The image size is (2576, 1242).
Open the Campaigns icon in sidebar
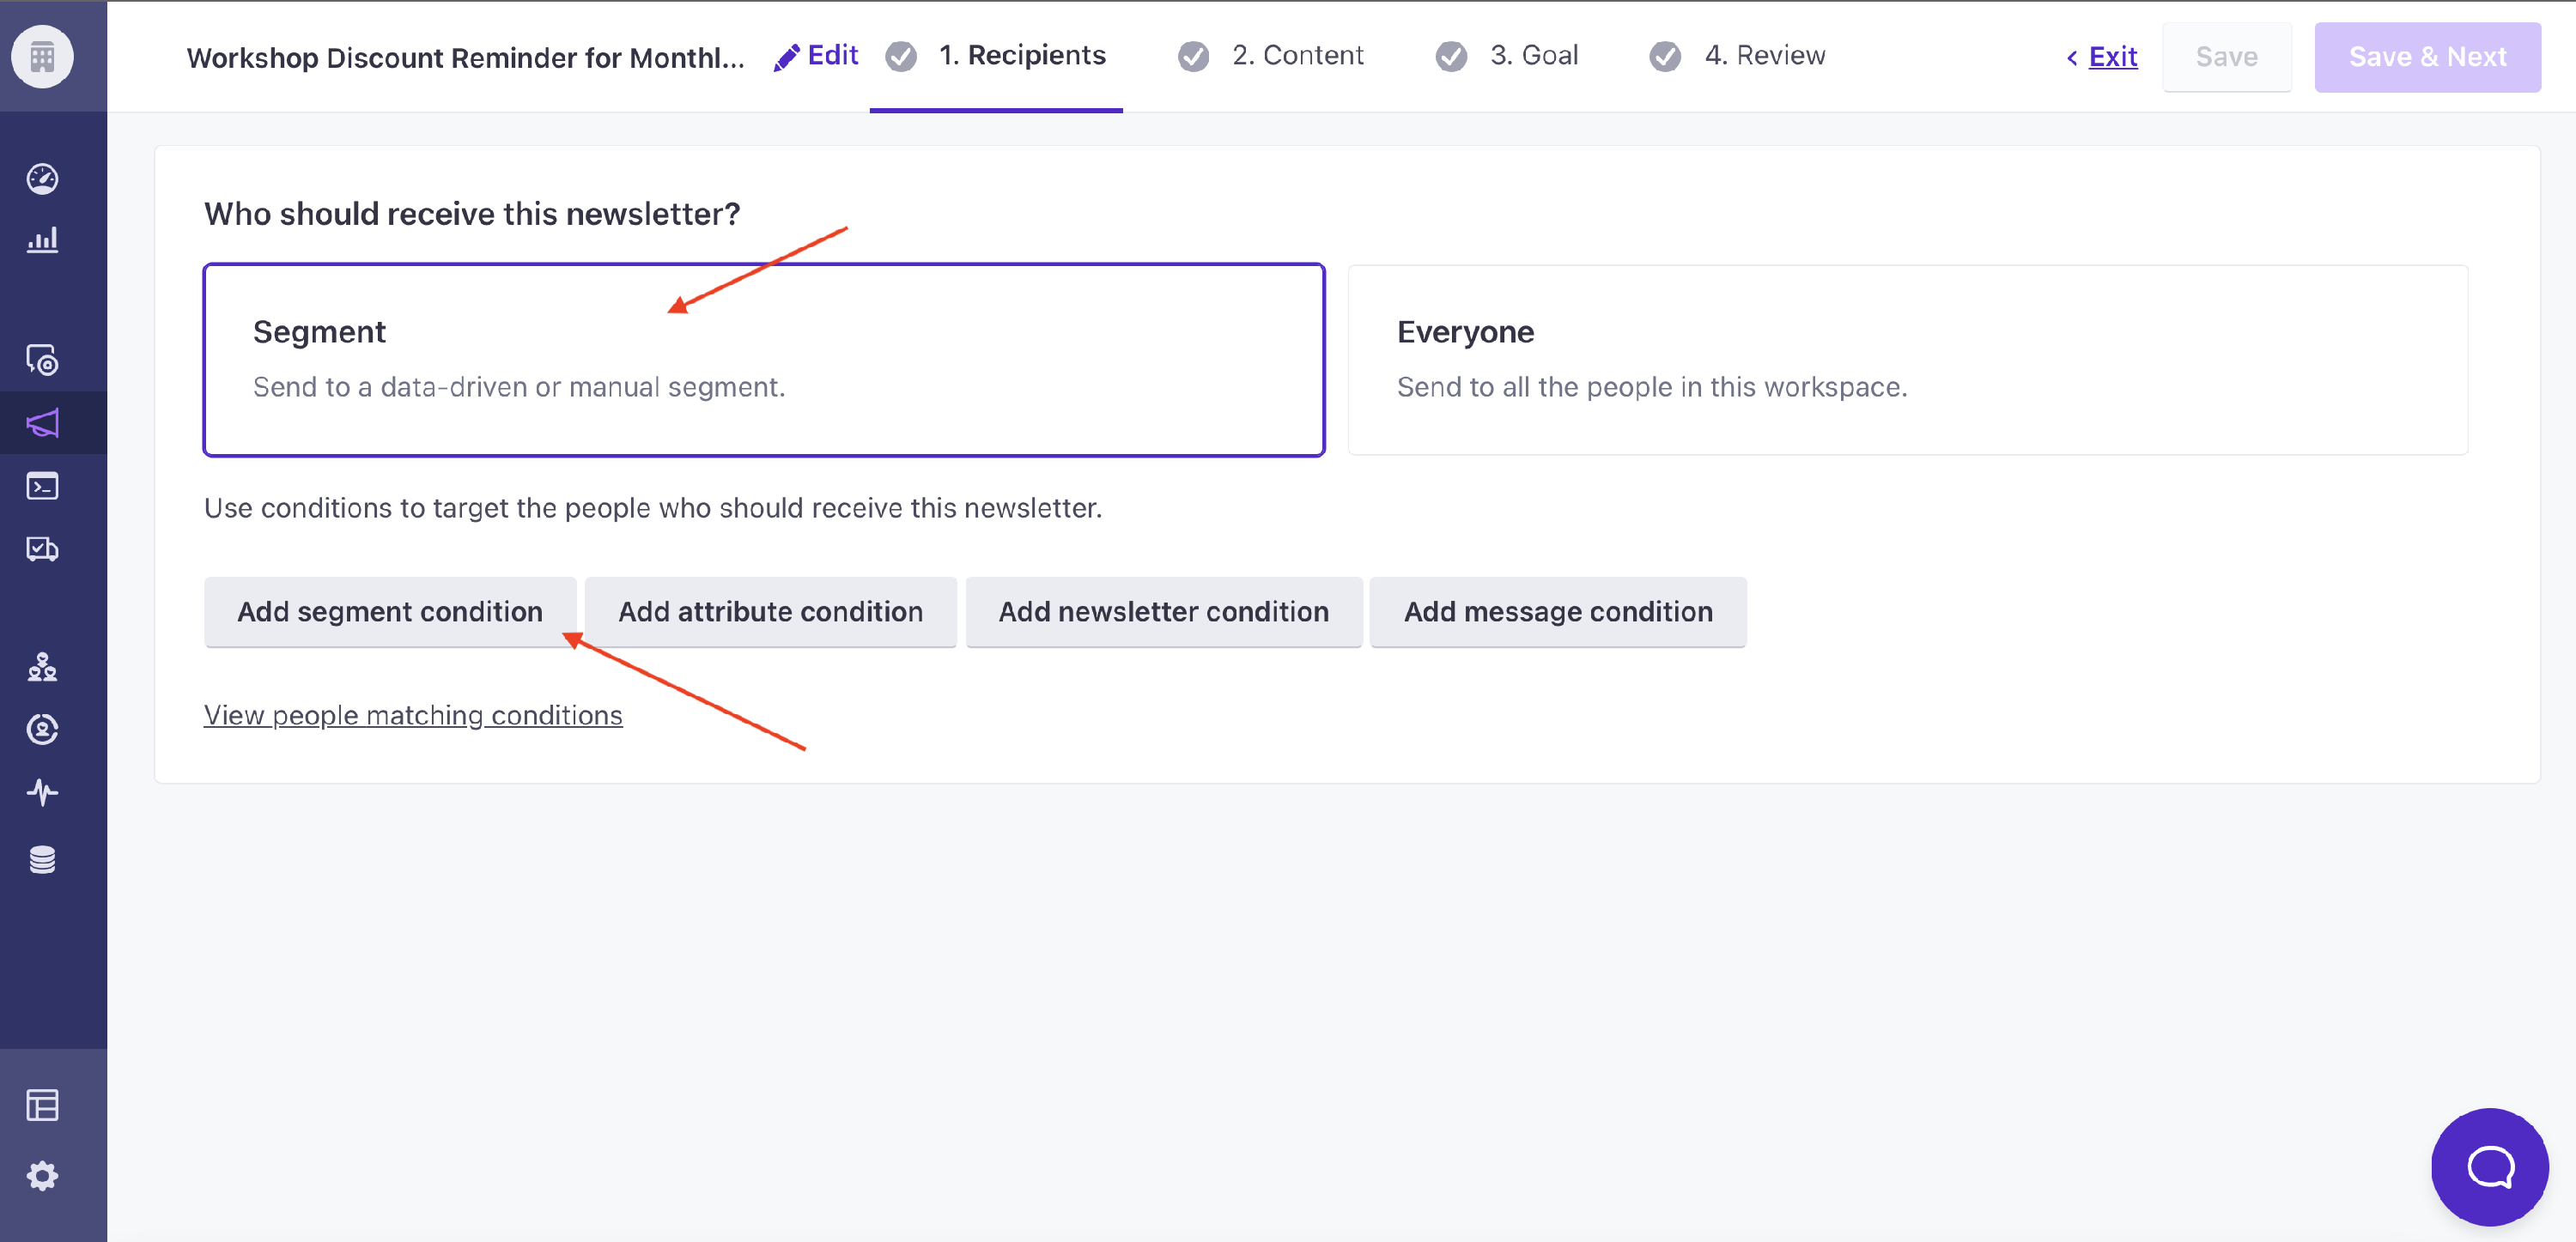pos(42,360)
